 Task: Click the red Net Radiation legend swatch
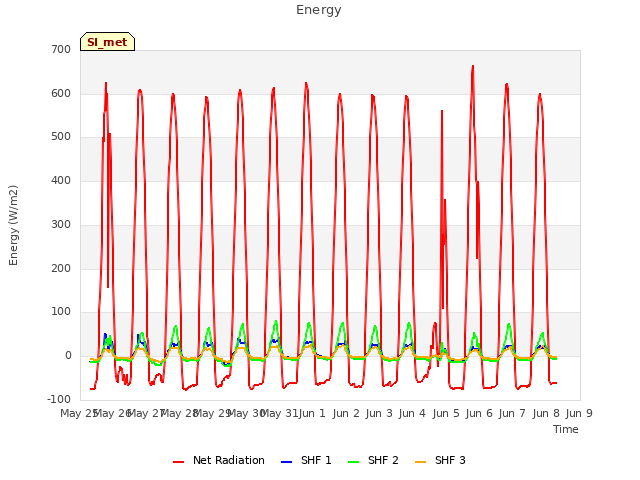[179, 461]
